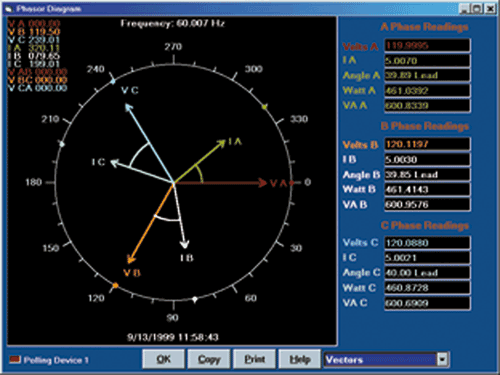The image size is (500, 375).
Task: Click the blue V C marker near 240
Action: click(113, 81)
